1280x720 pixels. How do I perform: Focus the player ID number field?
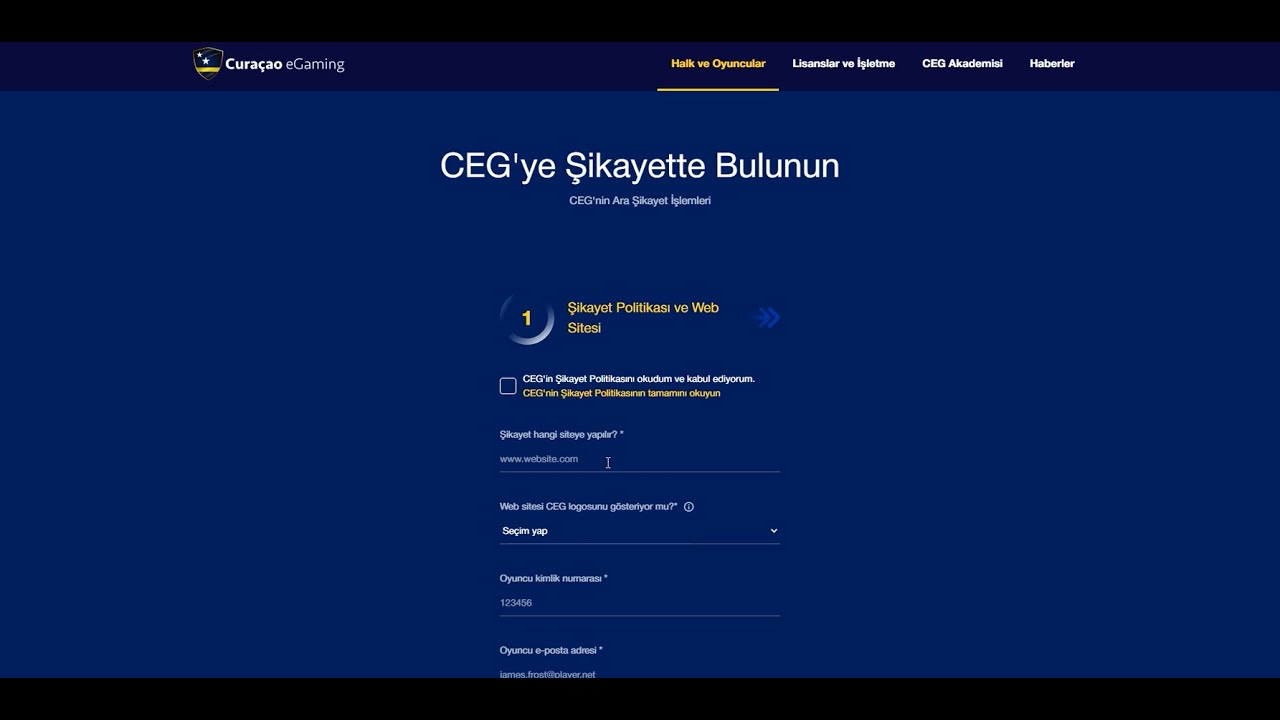click(x=640, y=603)
